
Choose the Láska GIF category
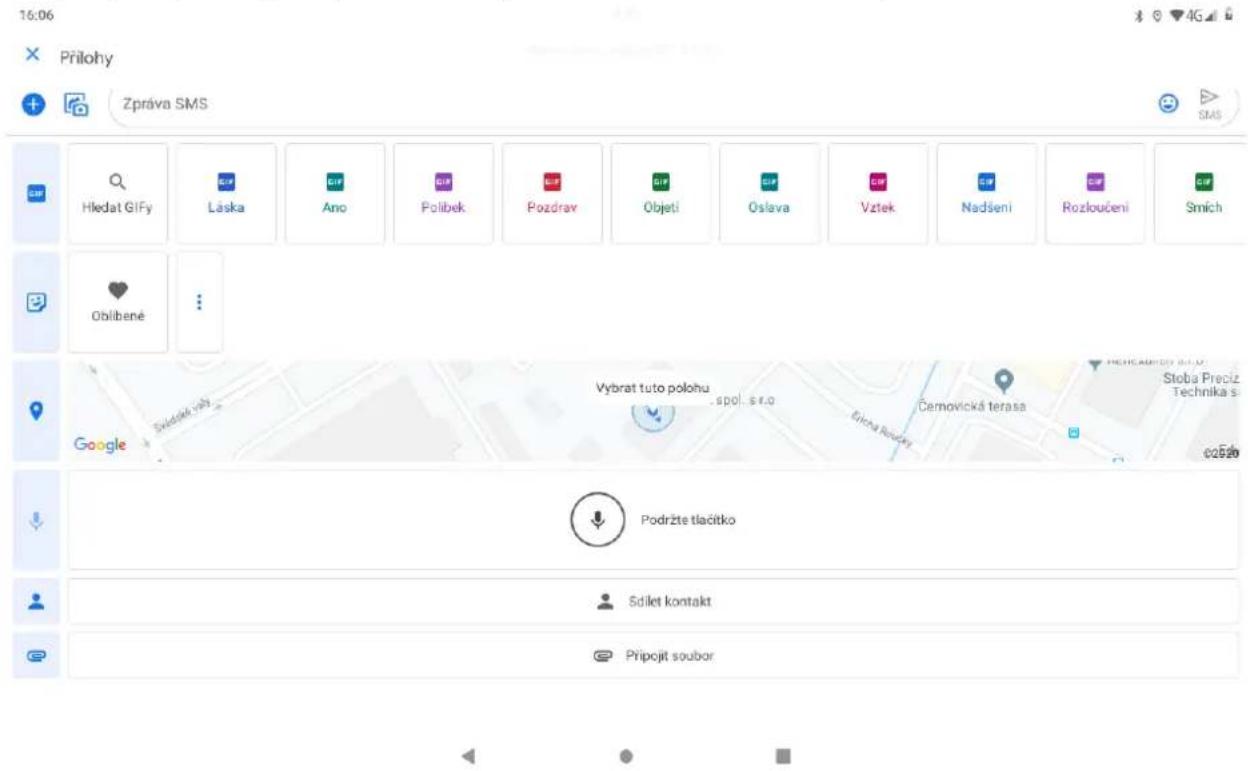tap(226, 193)
